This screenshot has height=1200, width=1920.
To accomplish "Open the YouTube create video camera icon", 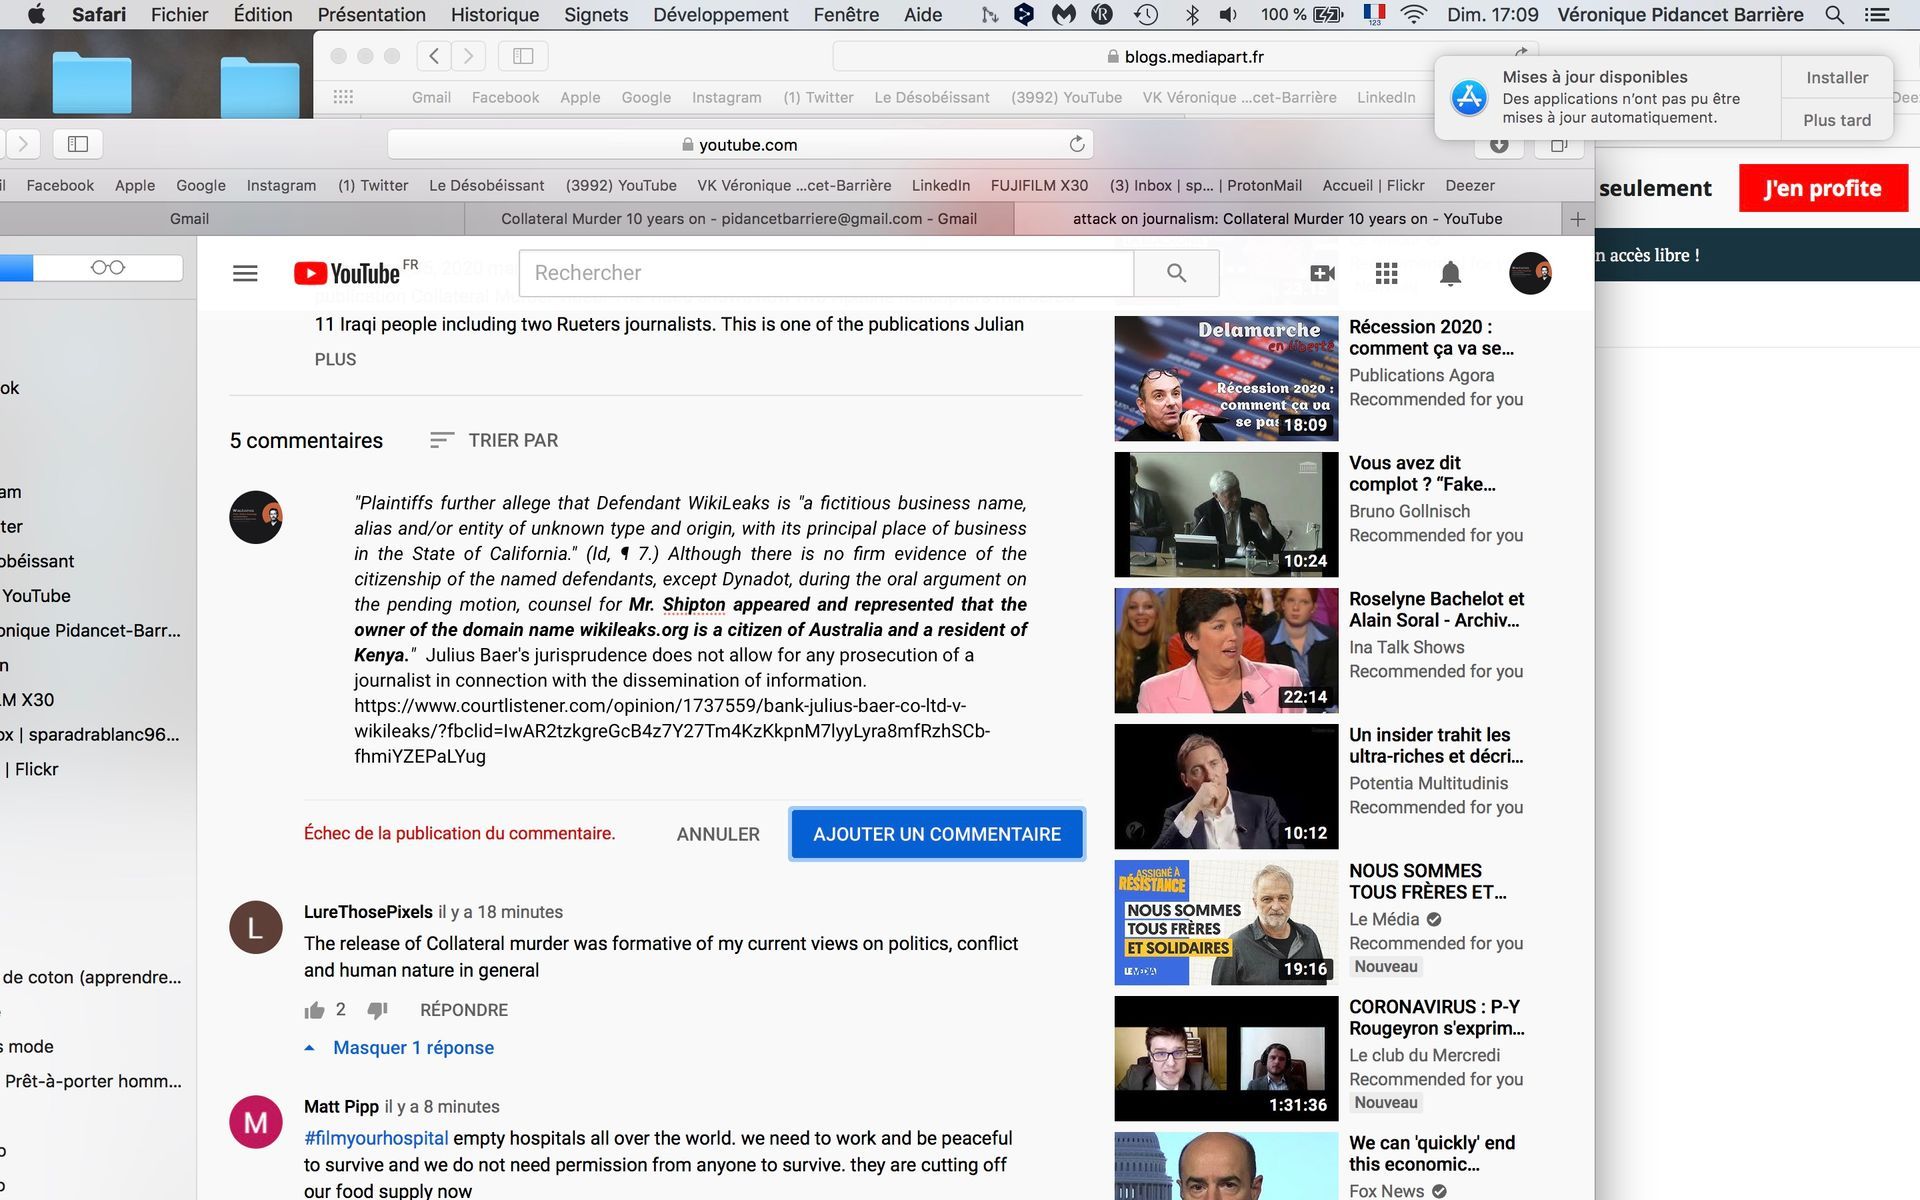I will (1322, 273).
